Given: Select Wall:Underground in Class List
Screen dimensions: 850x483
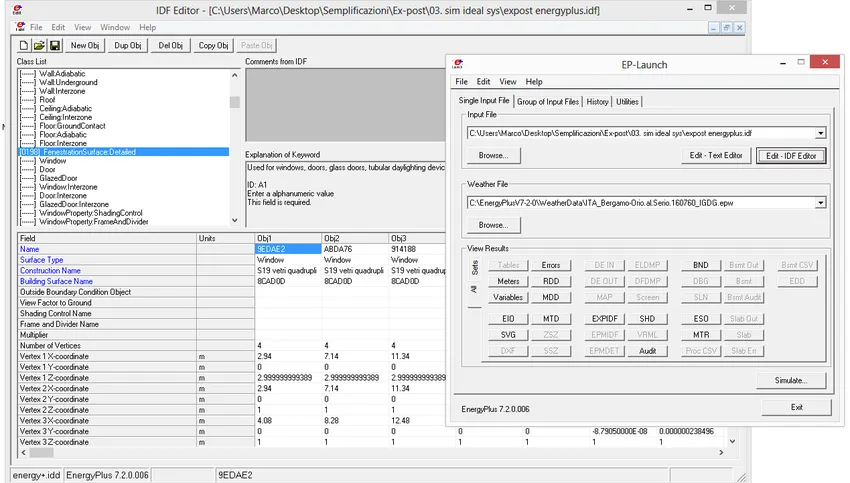Looking at the screenshot, I should click(68, 82).
